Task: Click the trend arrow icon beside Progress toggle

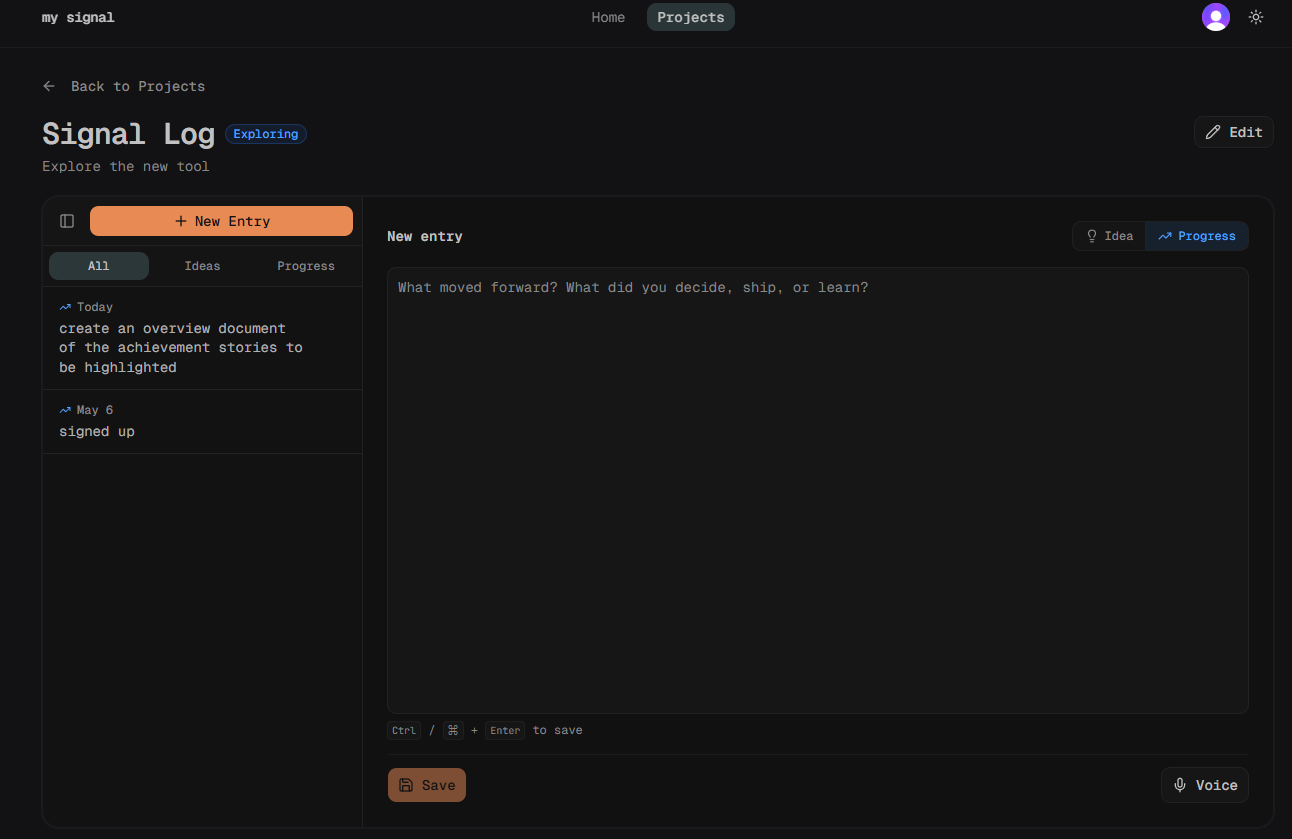Action: click(x=1165, y=236)
